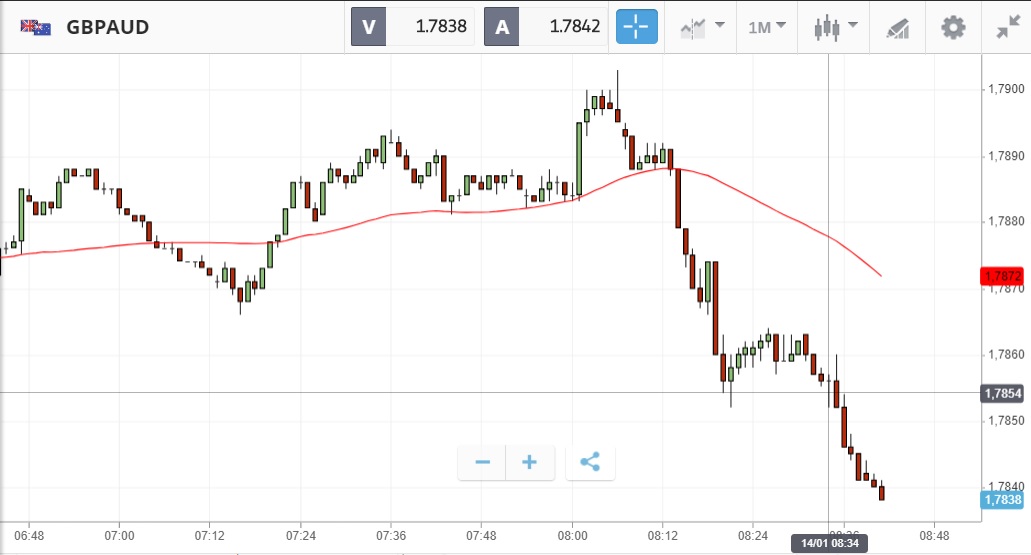Select the drawing tools pencil icon
This screenshot has width=1031, height=555.
[x=898, y=28]
